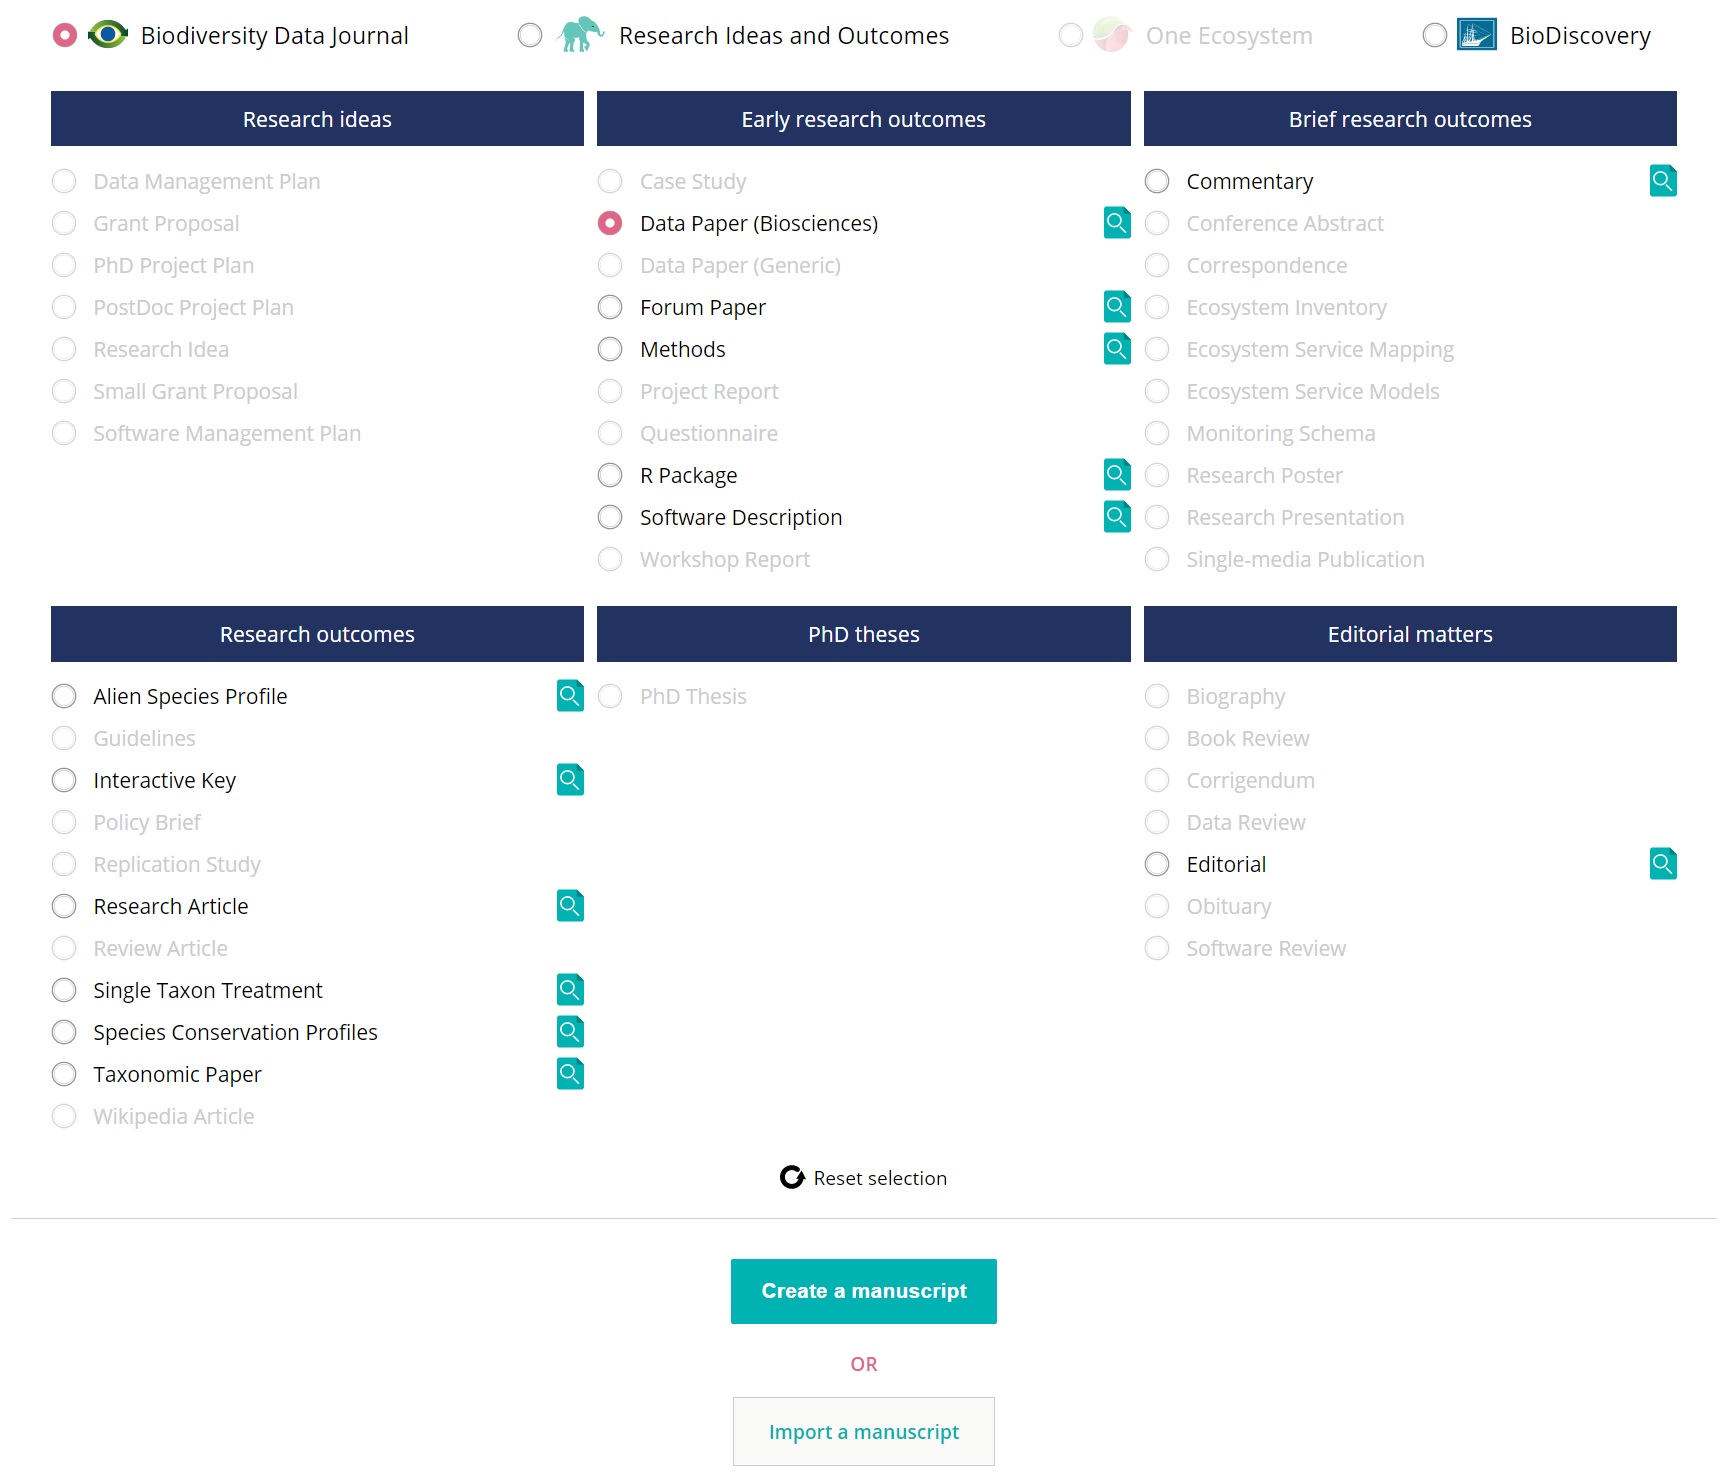This screenshot has height=1477, width=1731.
Task: Choose the Interactive Key radio option
Action: (x=64, y=780)
